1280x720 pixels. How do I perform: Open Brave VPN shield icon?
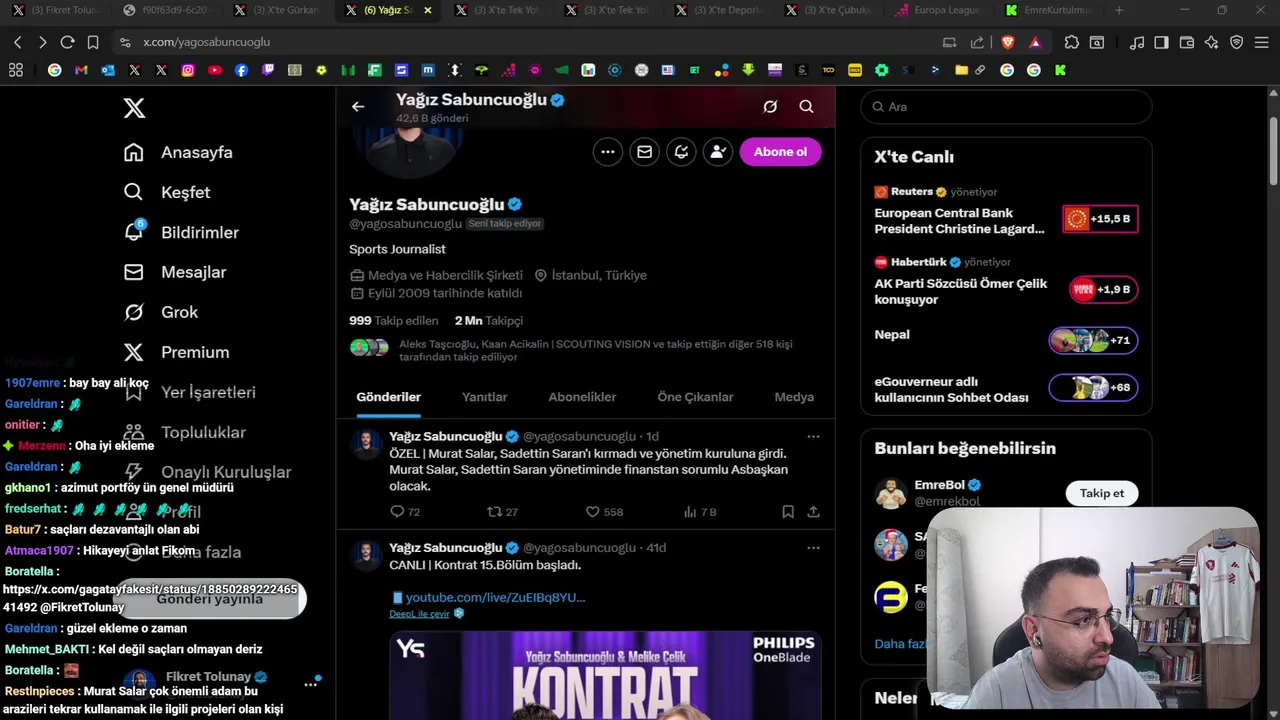[1236, 42]
